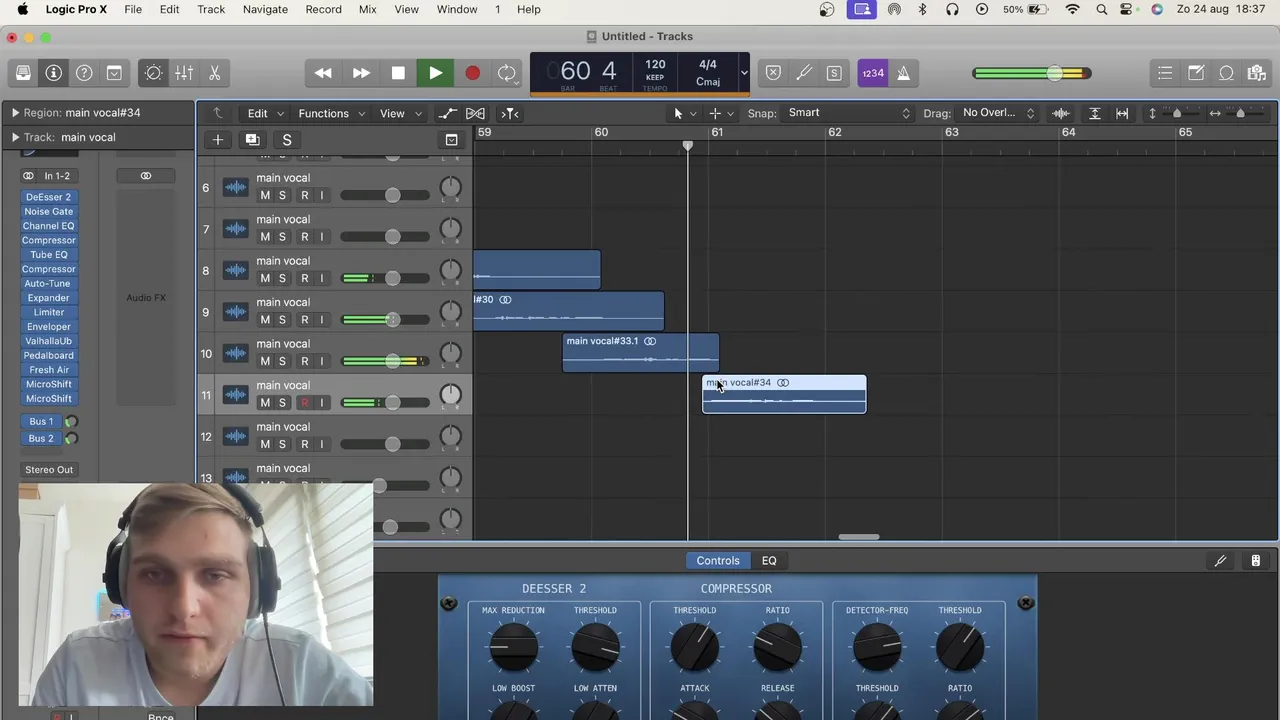Image resolution: width=1280 pixels, height=720 pixels.
Task: Open the track header options popup button
Action: click(451, 140)
